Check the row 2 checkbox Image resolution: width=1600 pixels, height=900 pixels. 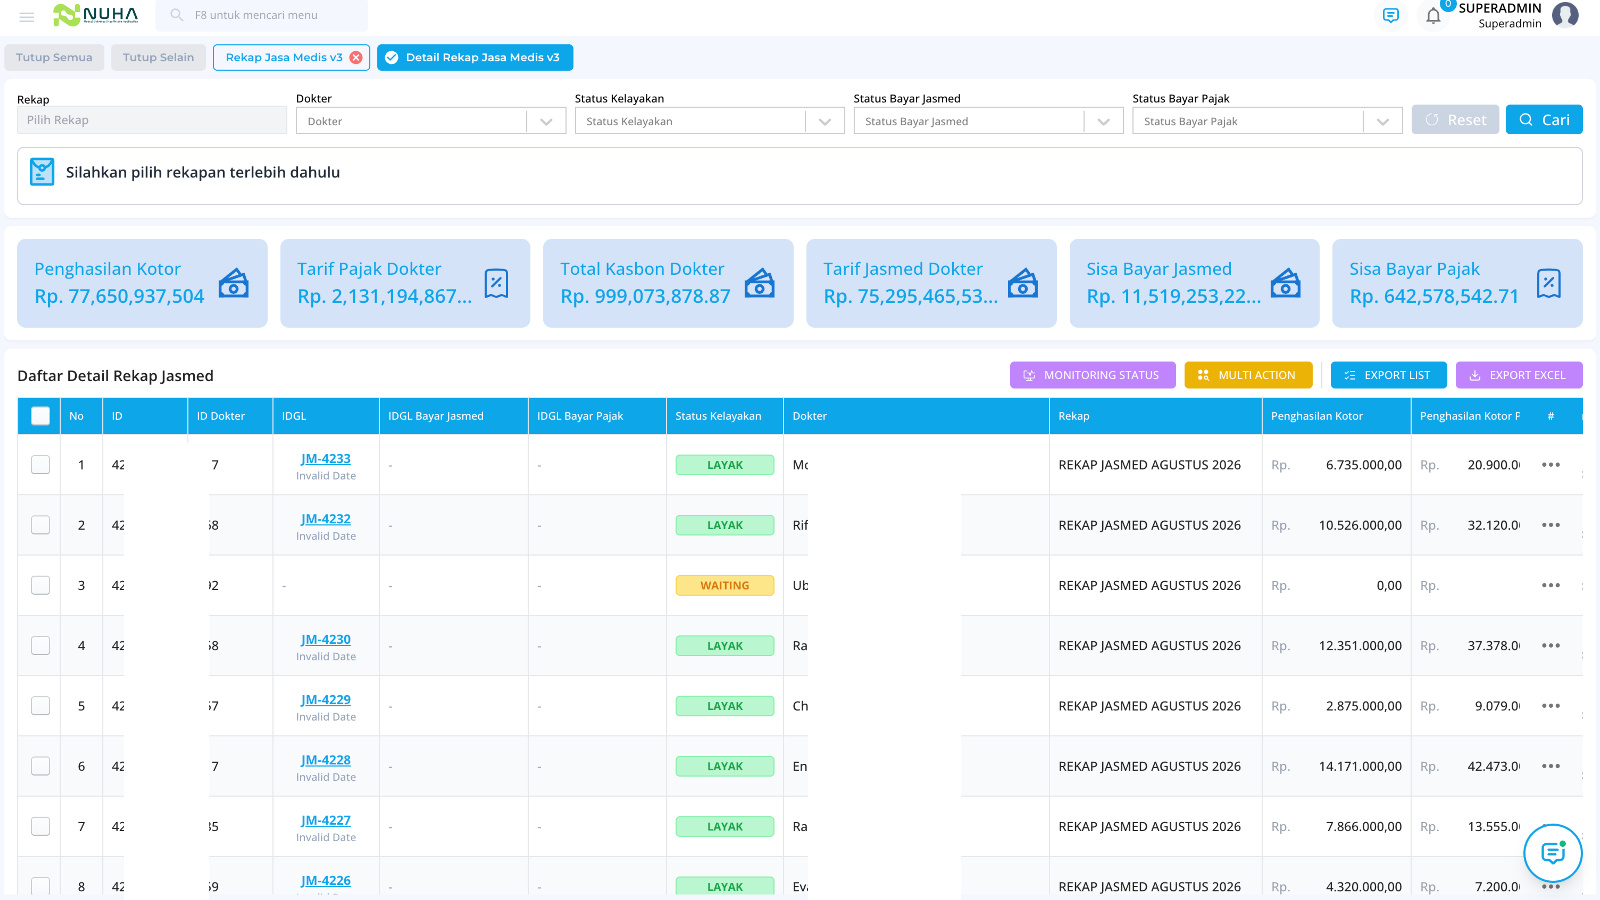tap(40, 525)
